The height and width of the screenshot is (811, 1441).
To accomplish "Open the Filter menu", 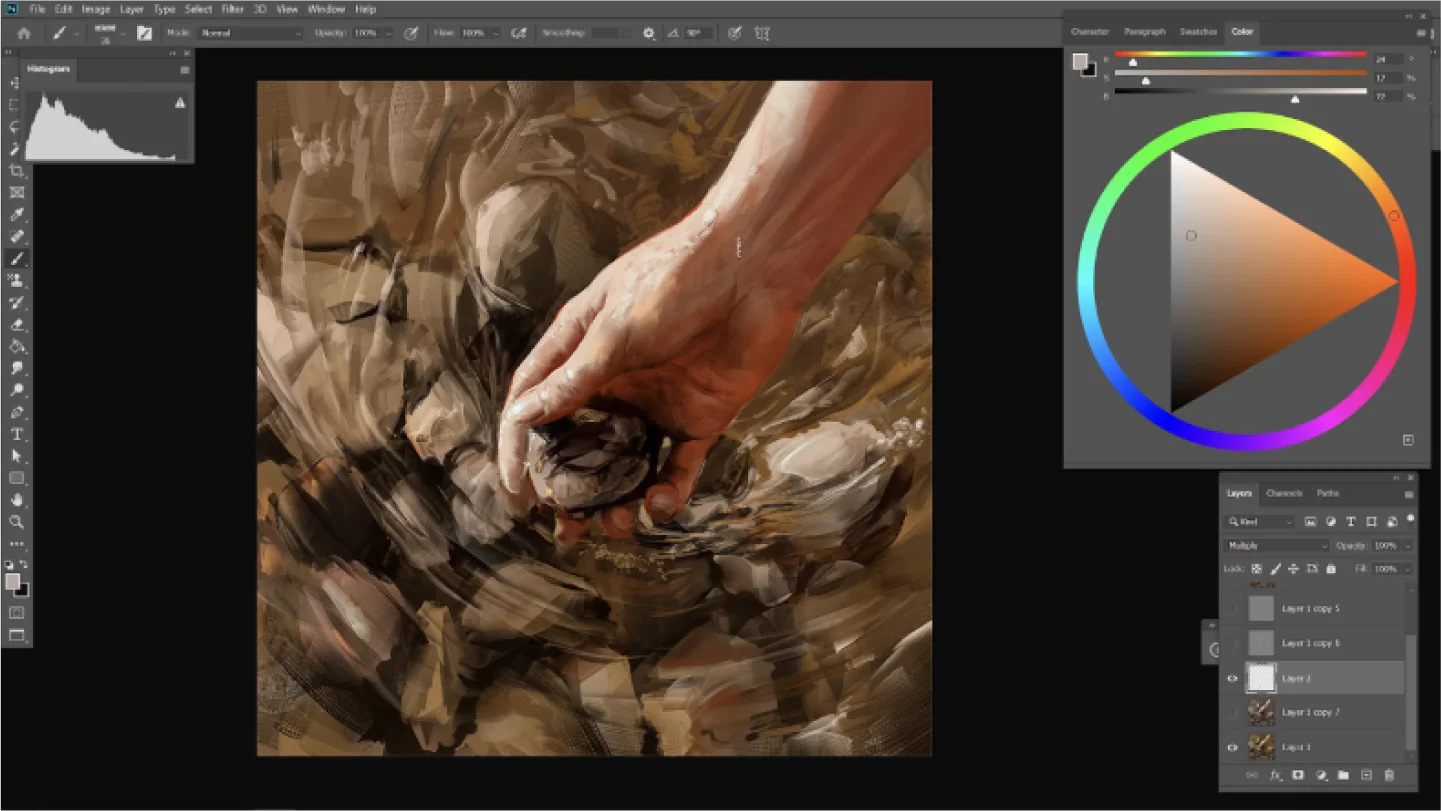I will pyautogui.click(x=232, y=9).
